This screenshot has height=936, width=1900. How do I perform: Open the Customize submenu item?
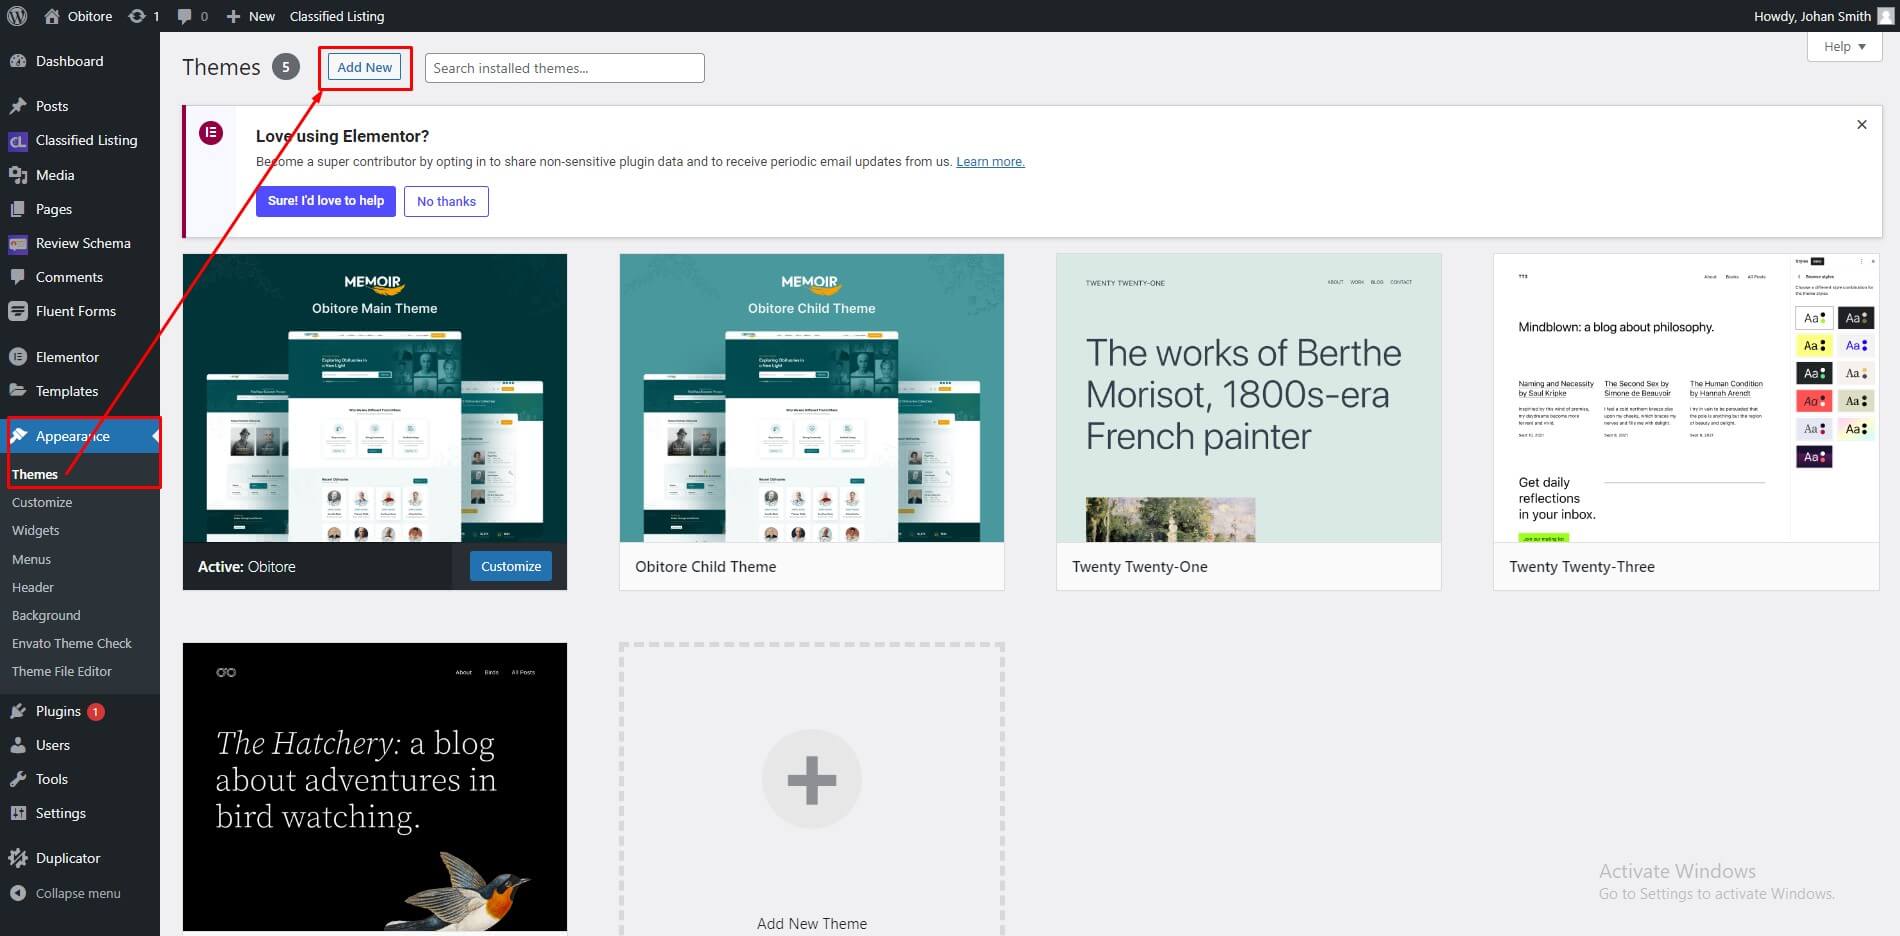pos(42,502)
